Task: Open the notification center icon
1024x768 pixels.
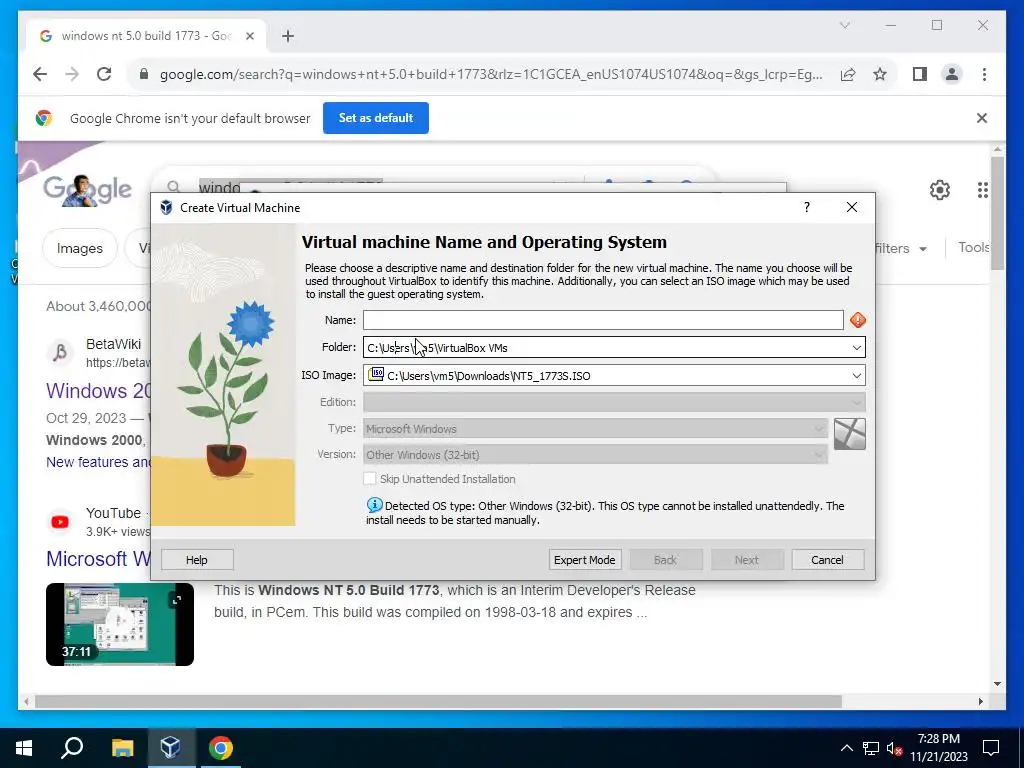Action: pos(991,748)
